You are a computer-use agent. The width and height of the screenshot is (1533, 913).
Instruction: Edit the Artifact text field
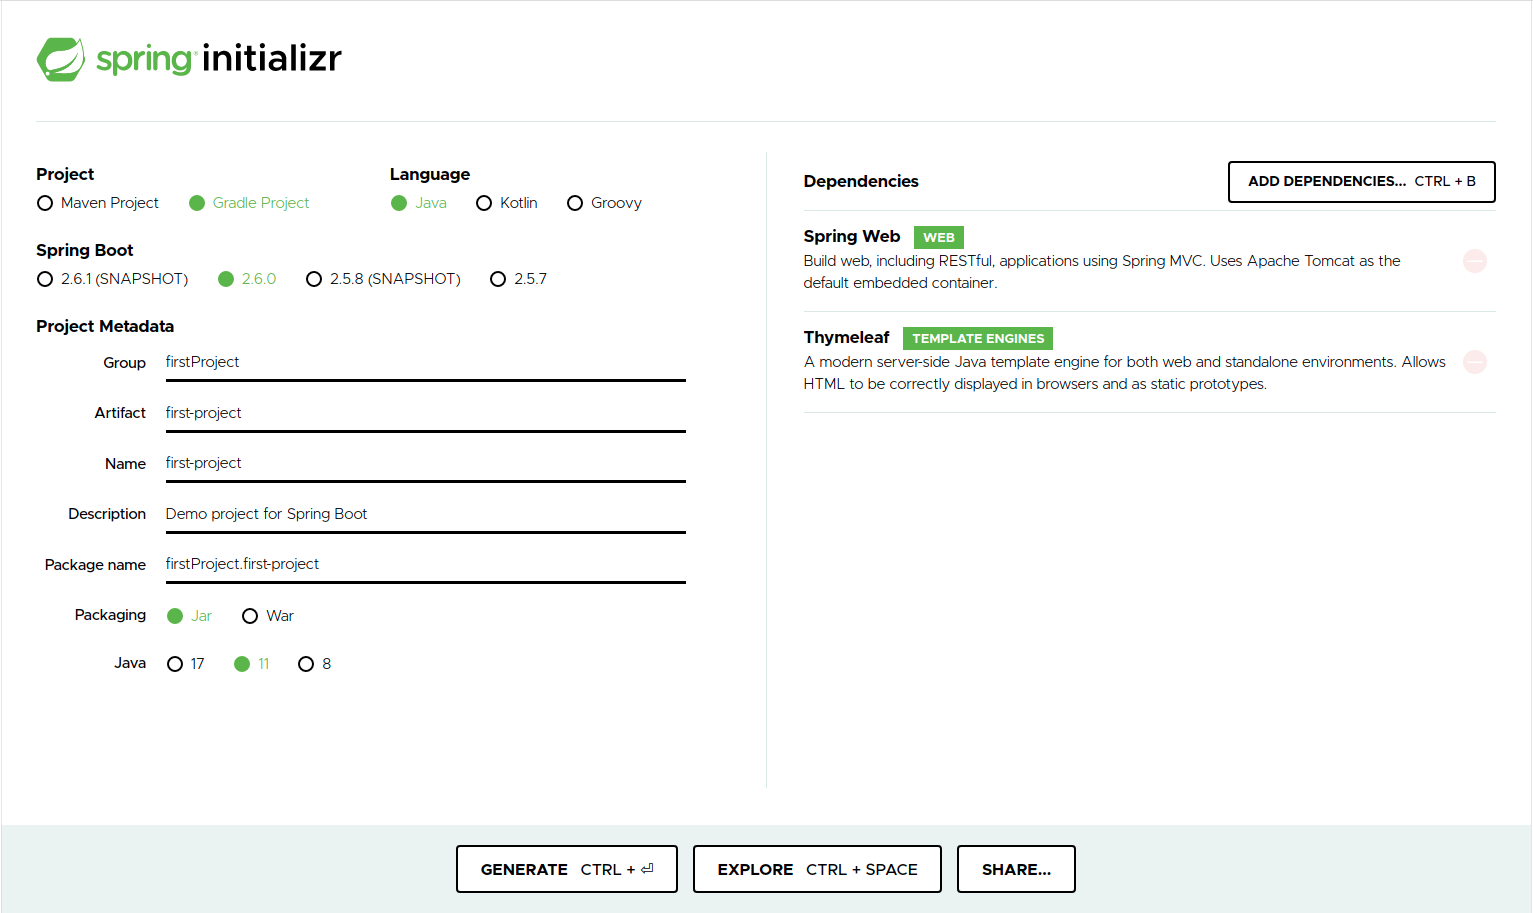click(x=426, y=414)
